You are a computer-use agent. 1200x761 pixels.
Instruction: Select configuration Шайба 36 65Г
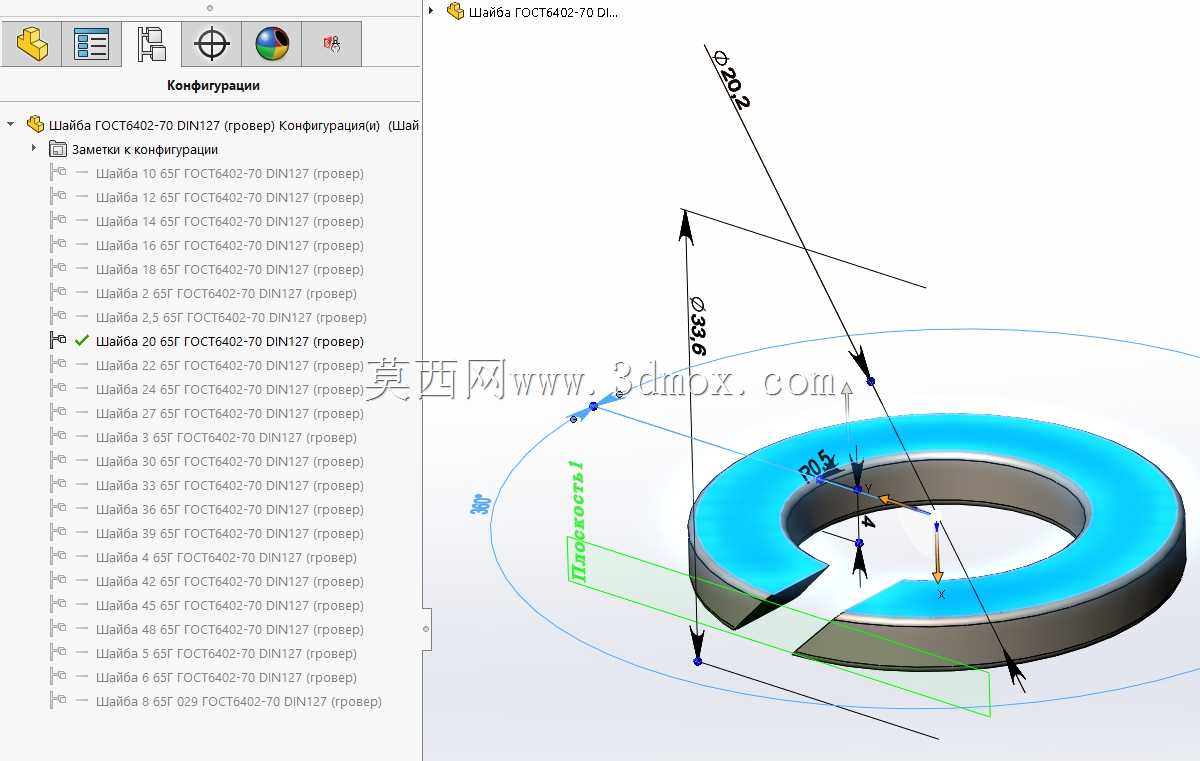[230, 509]
